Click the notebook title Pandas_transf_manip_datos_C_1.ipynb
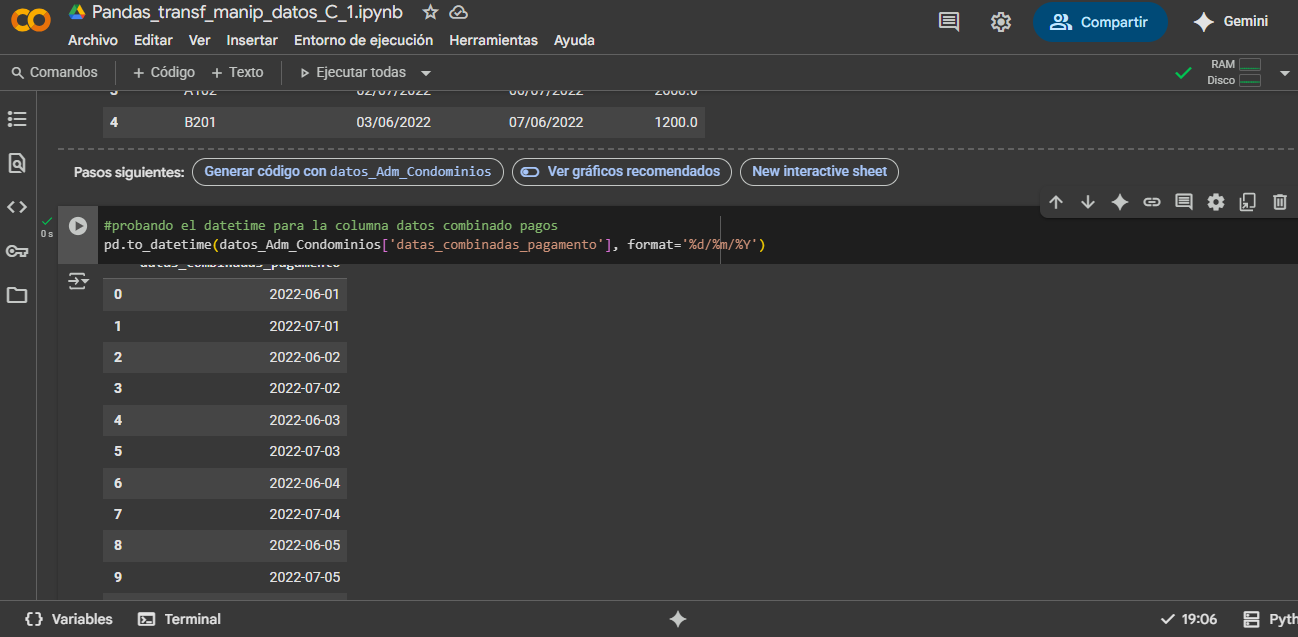Image resolution: width=1298 pixels, height=637 pixels. click(248, 12)
